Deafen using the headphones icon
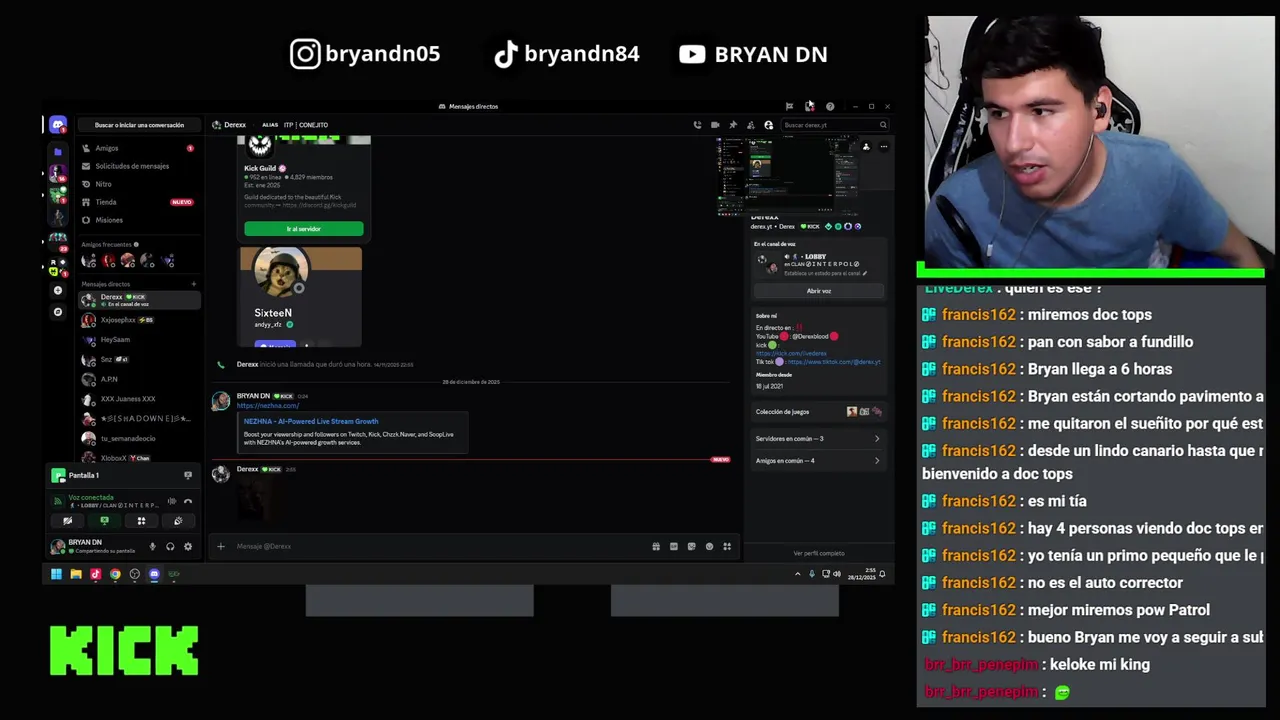 point(170,546)
